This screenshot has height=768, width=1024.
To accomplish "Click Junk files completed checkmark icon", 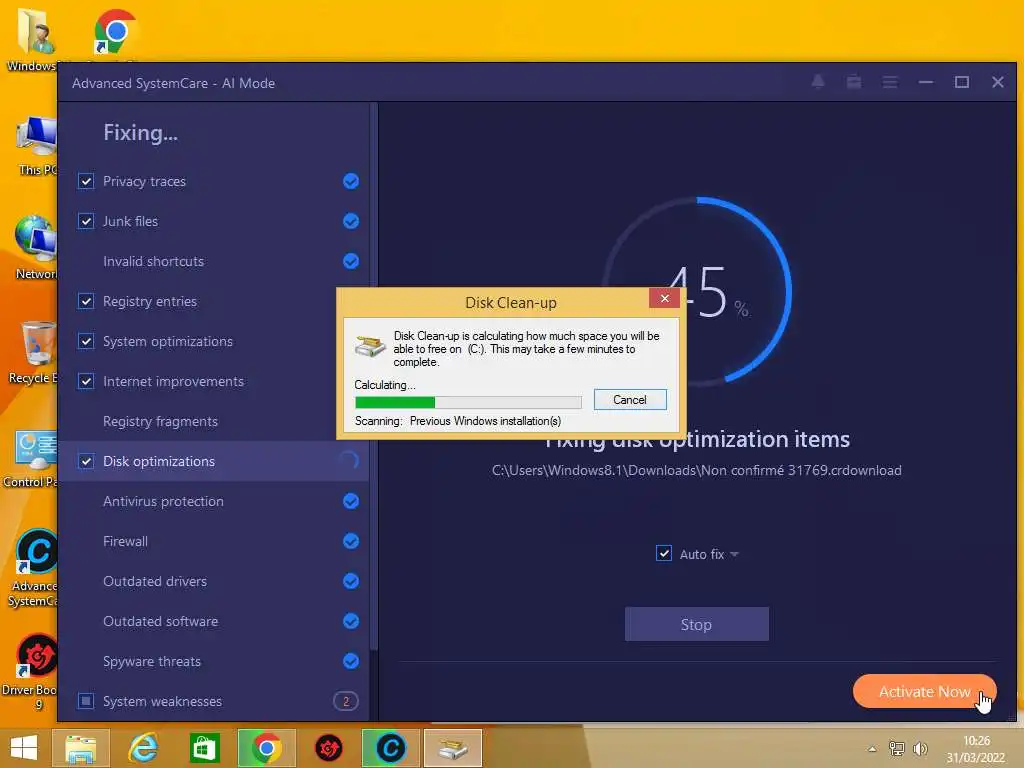I will [x=351, y=221].
